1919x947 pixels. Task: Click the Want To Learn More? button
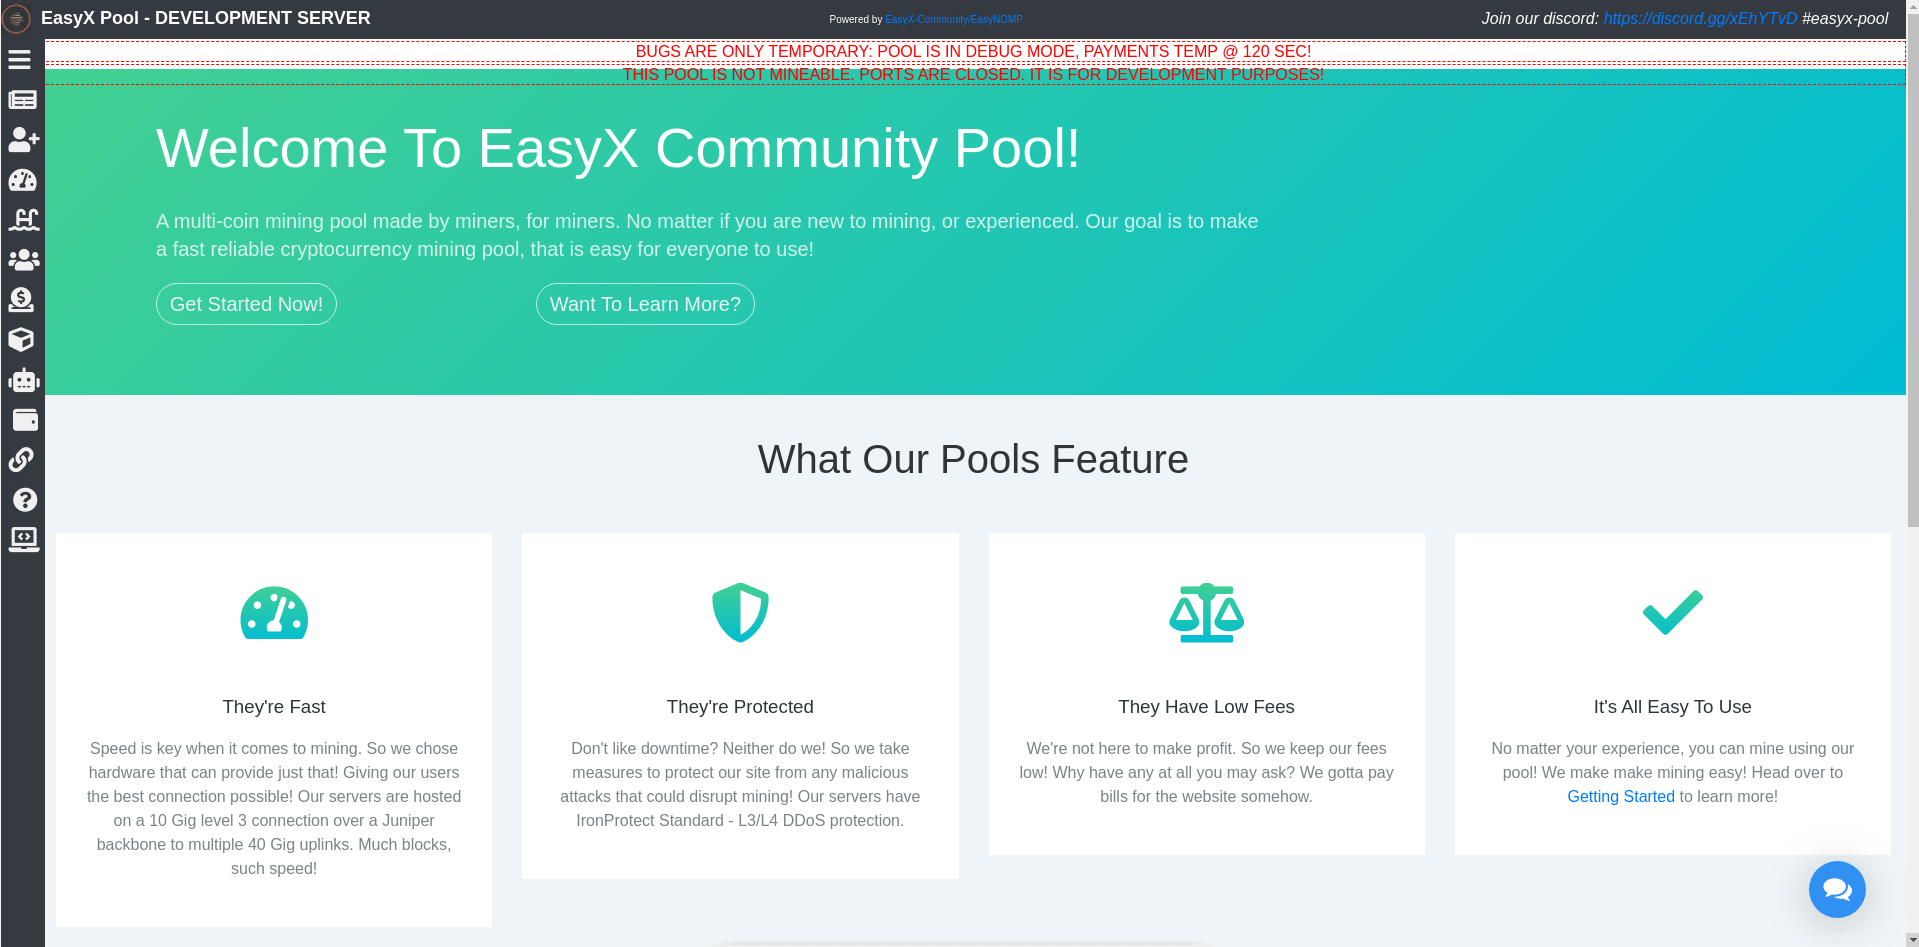645,304
